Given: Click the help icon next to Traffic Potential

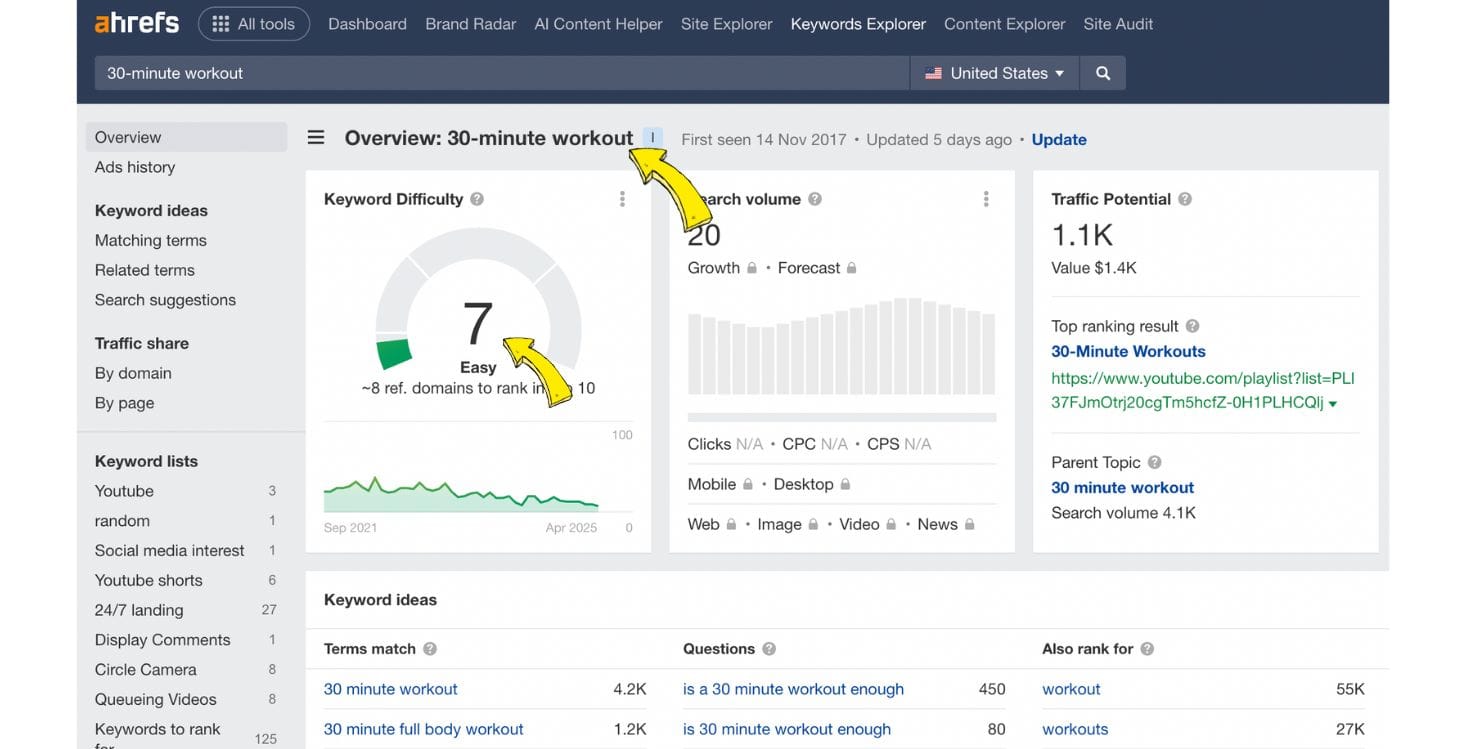Looking at the screenshot, I should [x=1185, y=199].
